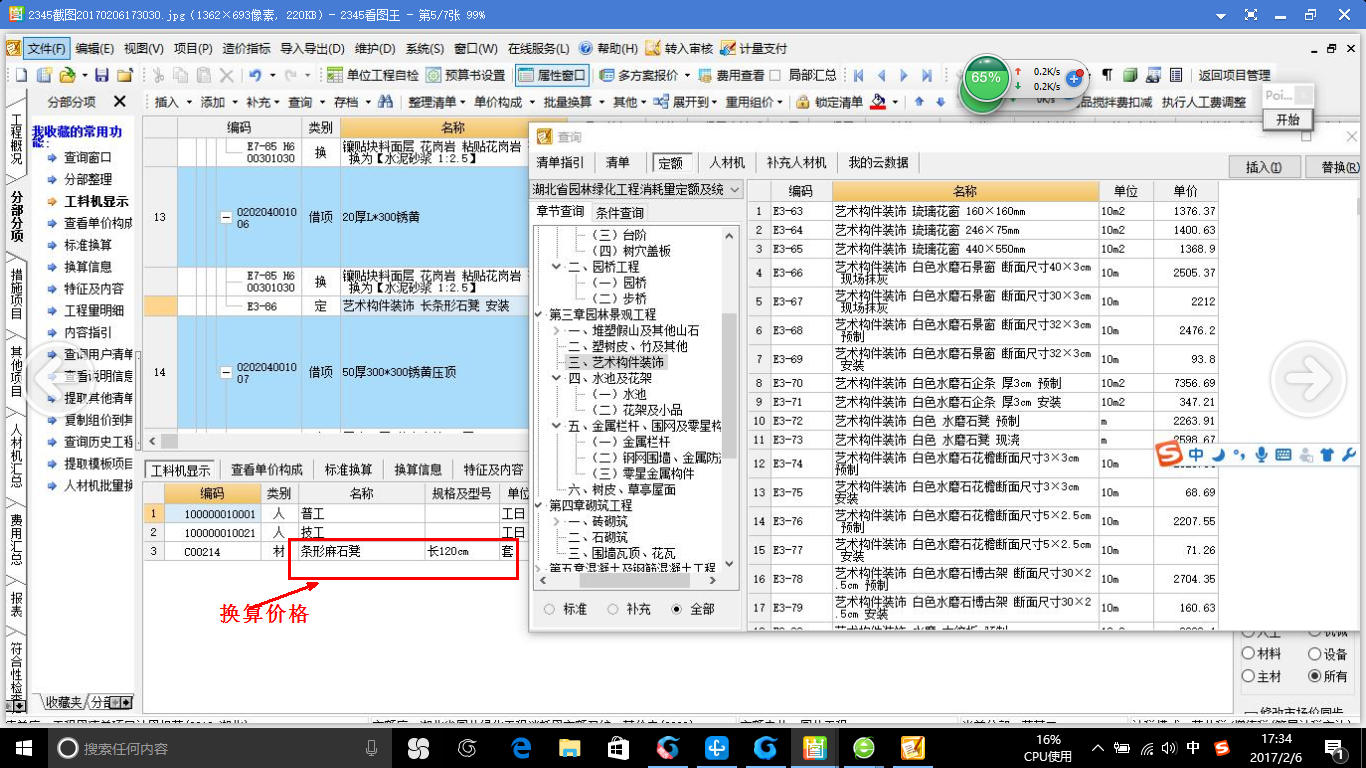The width and height of the screenshot is (1366, 768).
Task: Click the 插入(I) button in query window
Action: pos(1264,167)
